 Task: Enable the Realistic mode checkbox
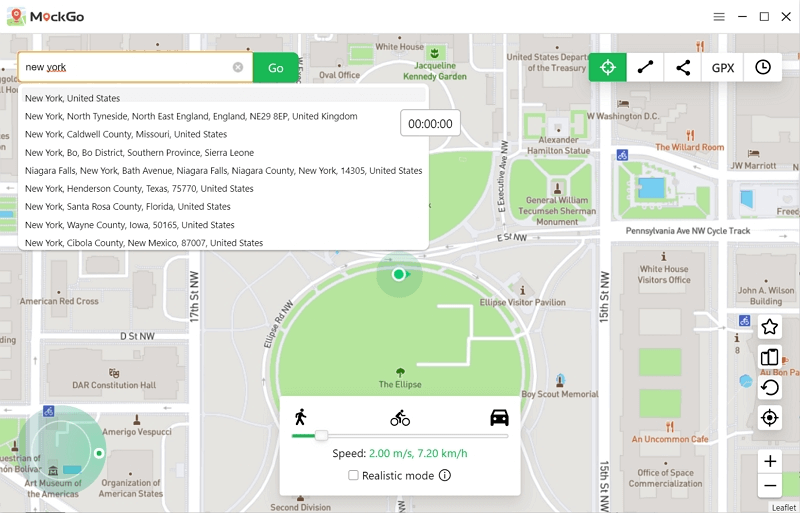click(353, 476)
